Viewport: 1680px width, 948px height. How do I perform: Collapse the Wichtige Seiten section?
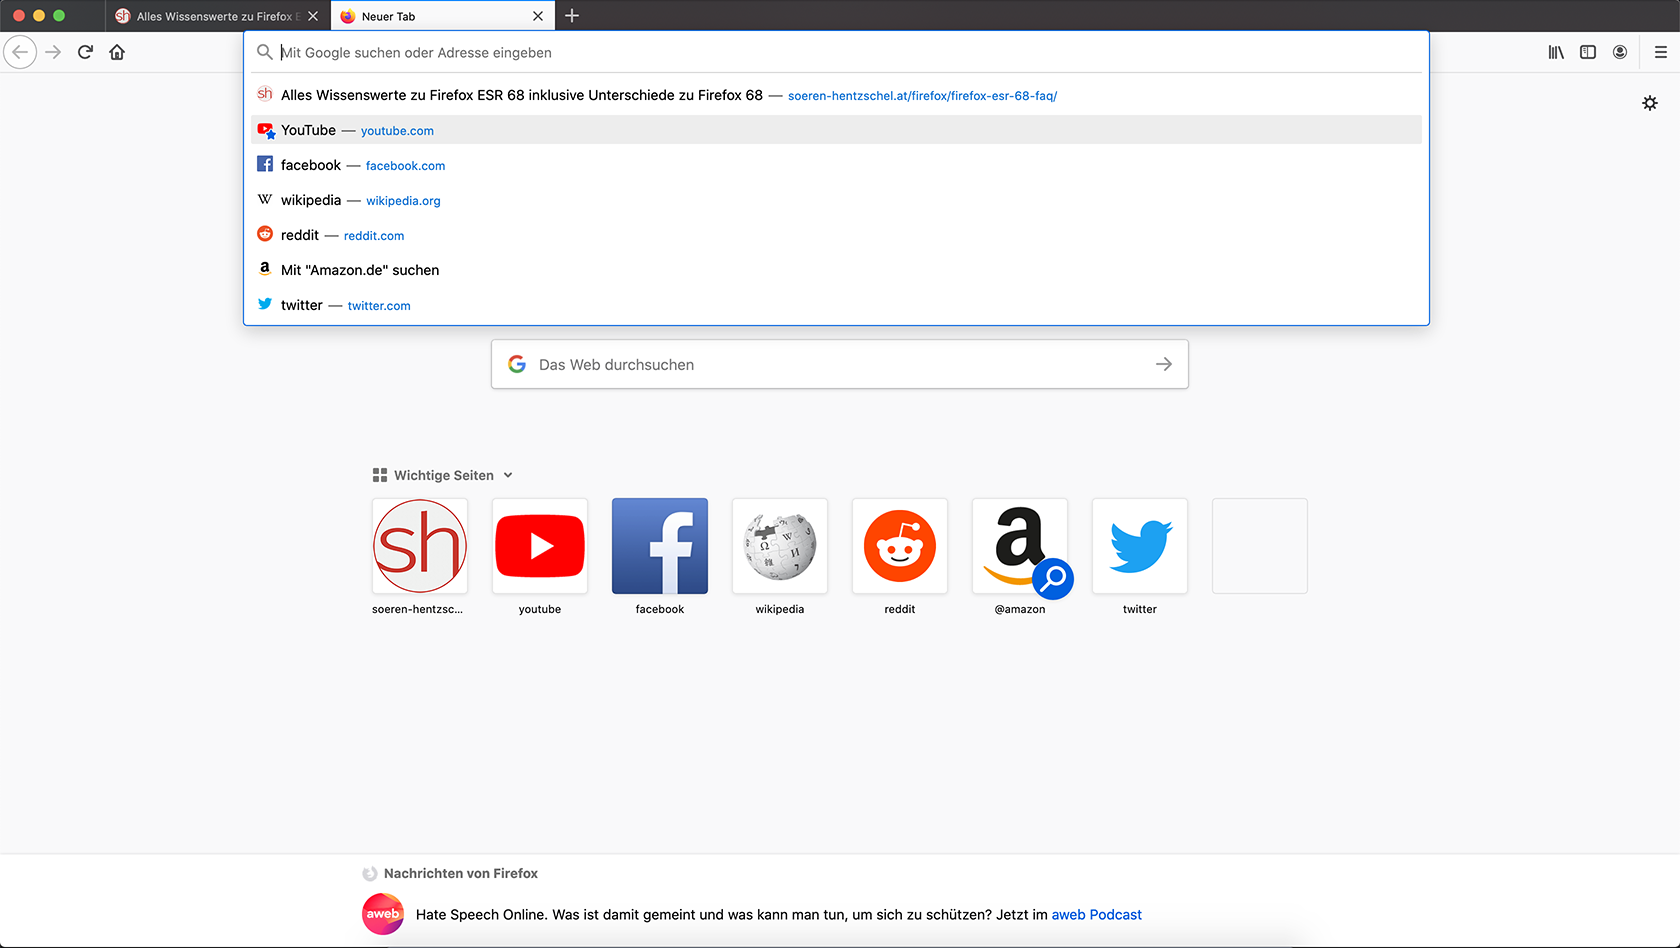tap(508, 476)
